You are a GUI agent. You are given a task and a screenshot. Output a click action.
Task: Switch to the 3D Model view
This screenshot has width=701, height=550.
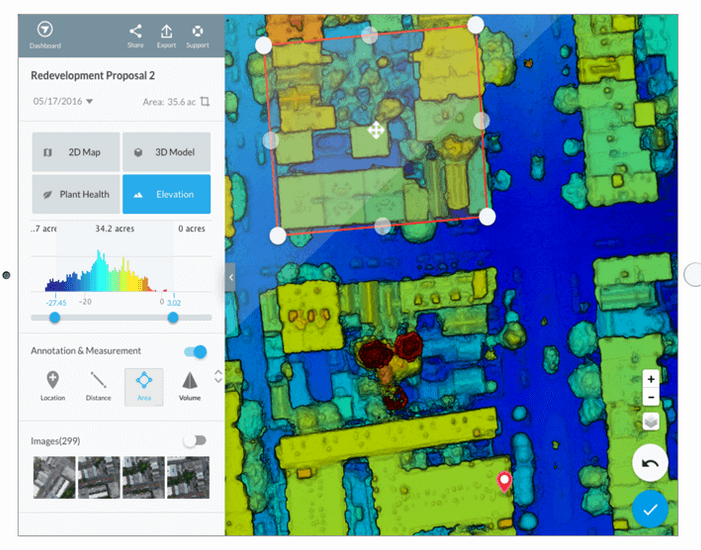[x=166, y=152]
